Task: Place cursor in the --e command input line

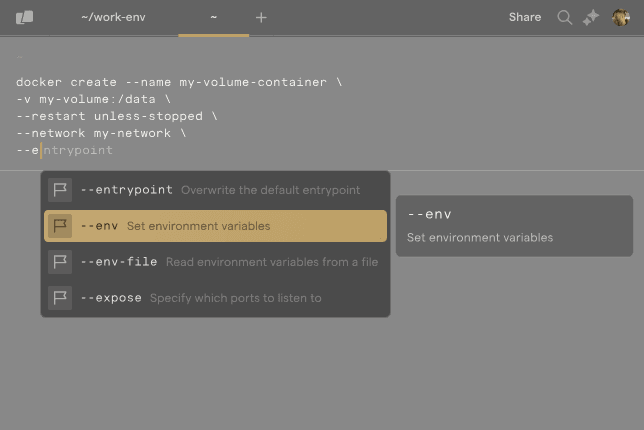Action: pyautogui.click(x=64, y=150)
